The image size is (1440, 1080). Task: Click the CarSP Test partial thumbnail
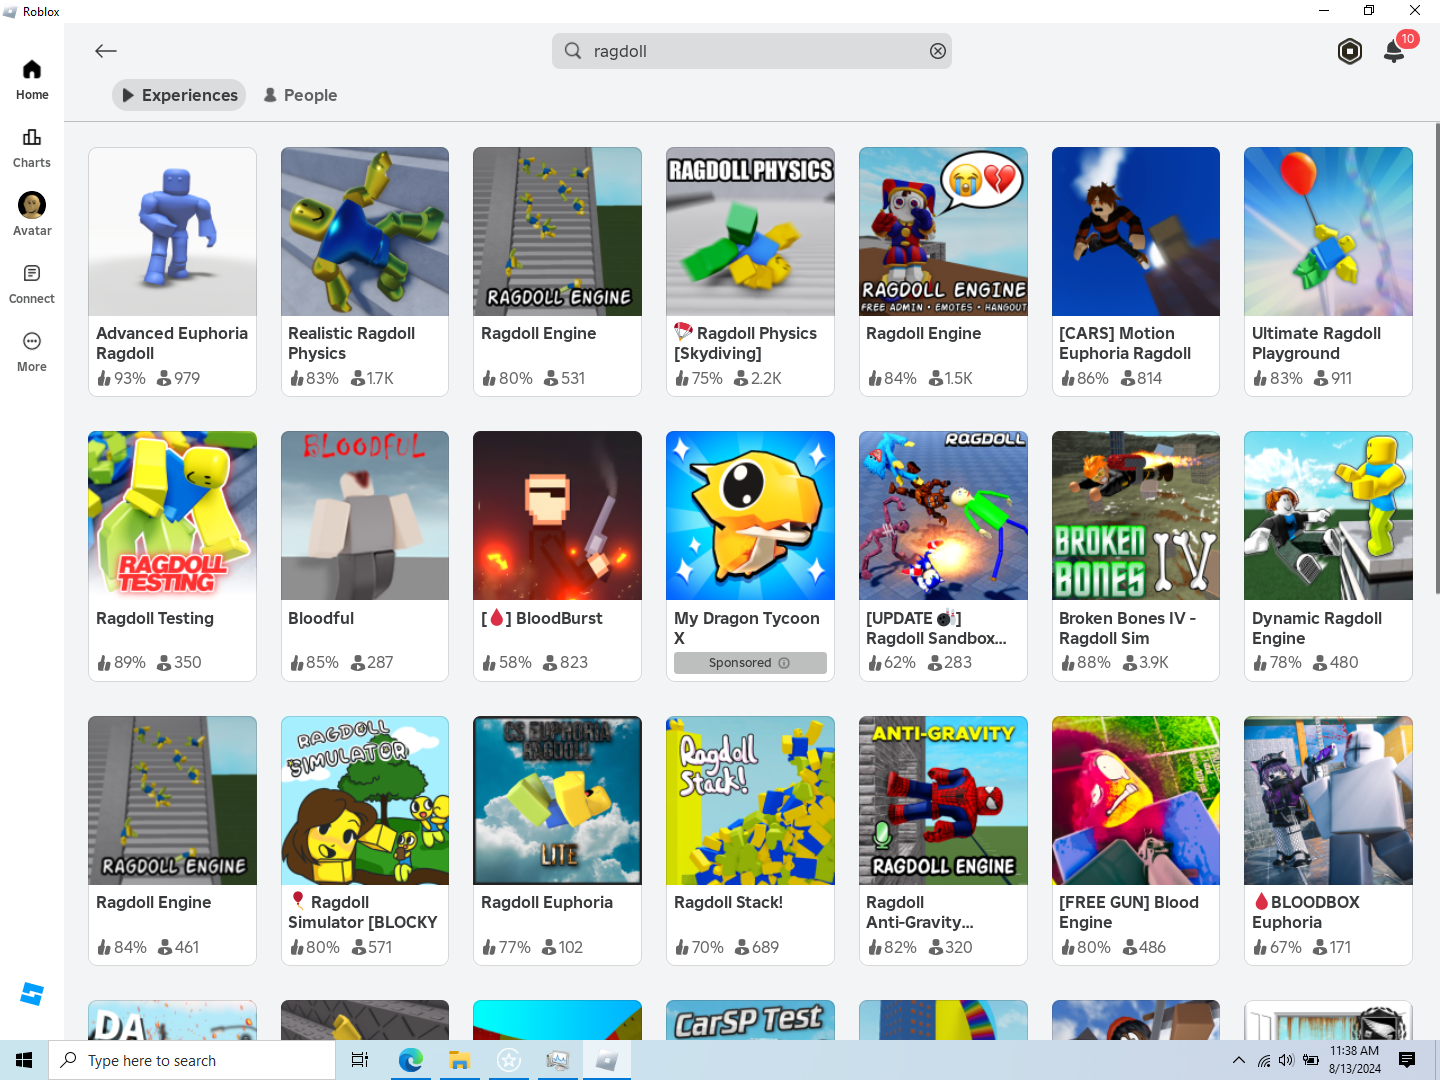(x=750, y=1020)
